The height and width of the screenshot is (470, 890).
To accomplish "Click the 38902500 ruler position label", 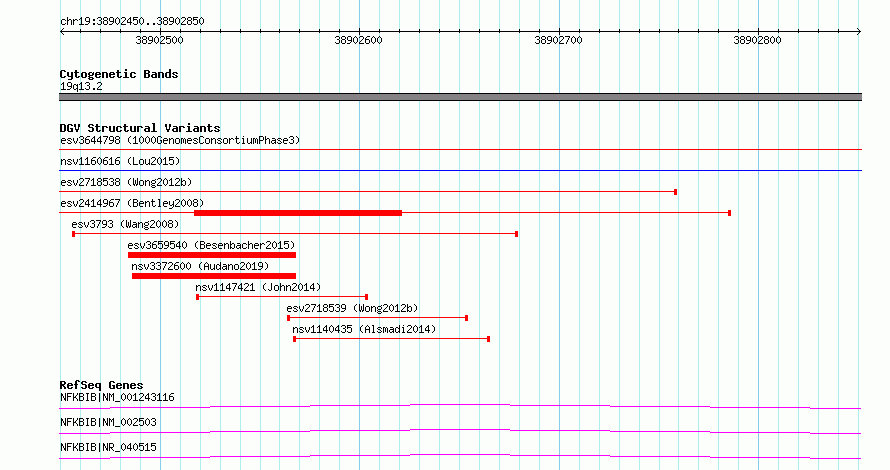I will coord(159,40).
